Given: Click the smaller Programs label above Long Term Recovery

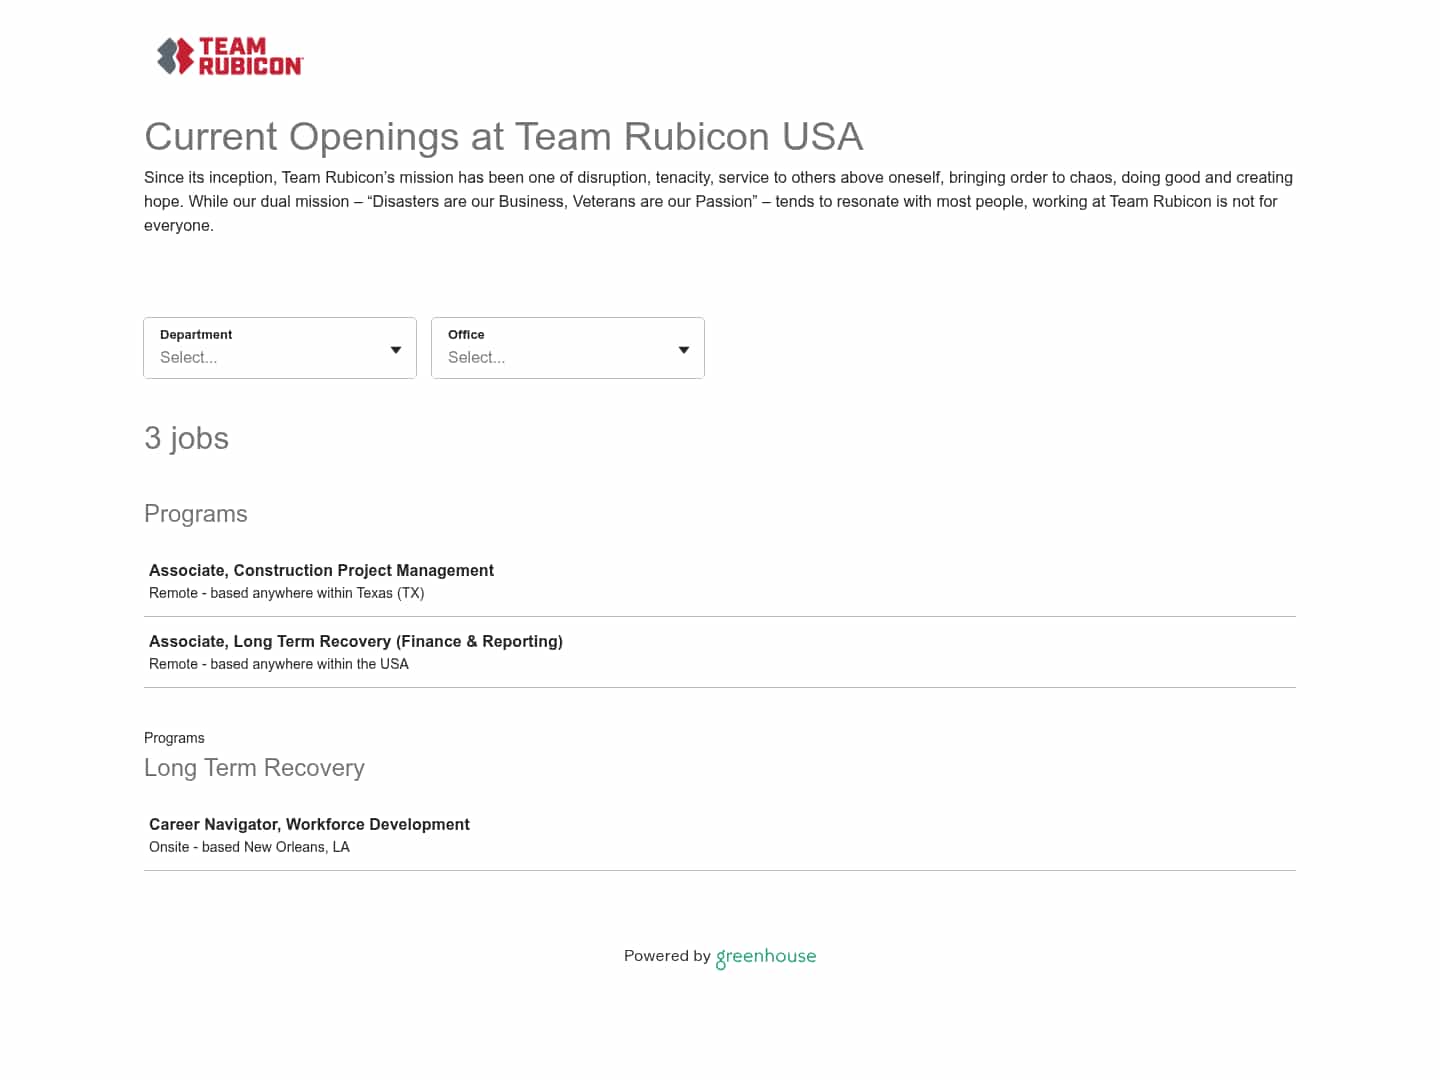Looking at the screenshot, I should [174, 738].
